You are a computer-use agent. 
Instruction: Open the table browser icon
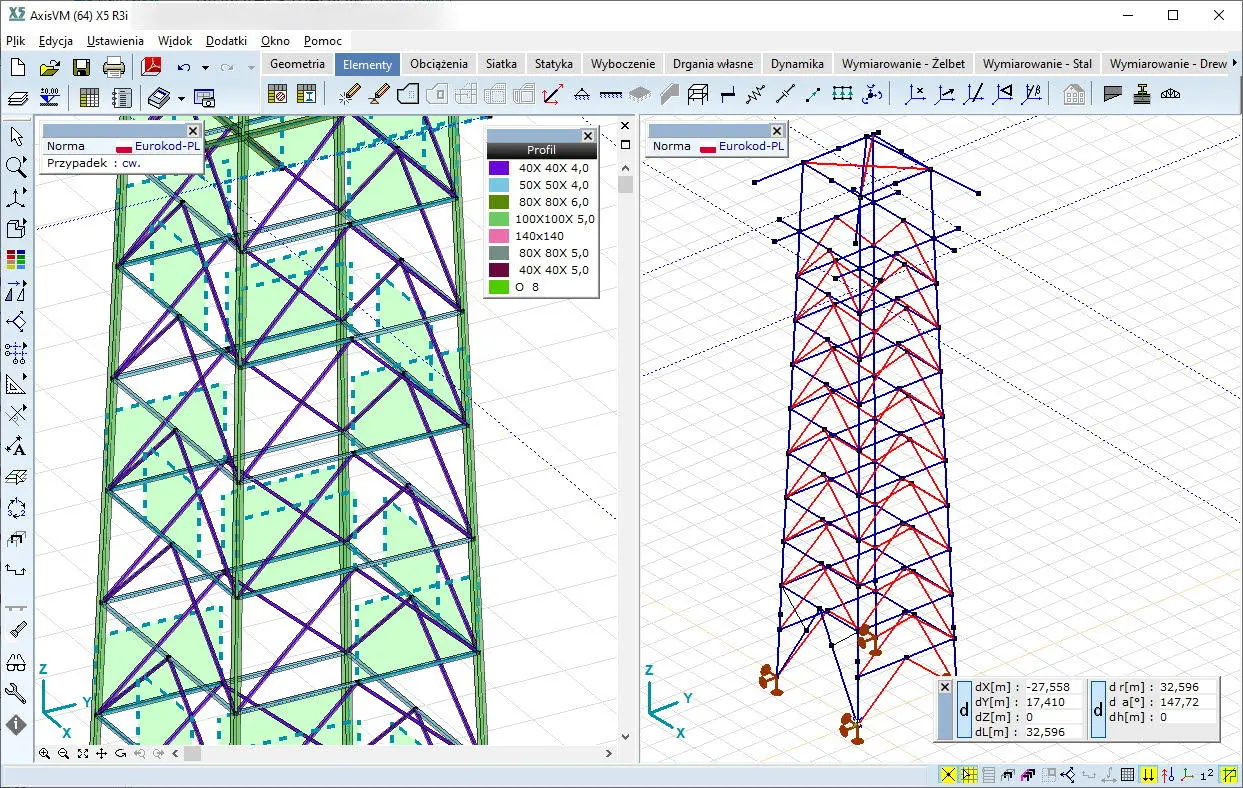click(88, 97)
